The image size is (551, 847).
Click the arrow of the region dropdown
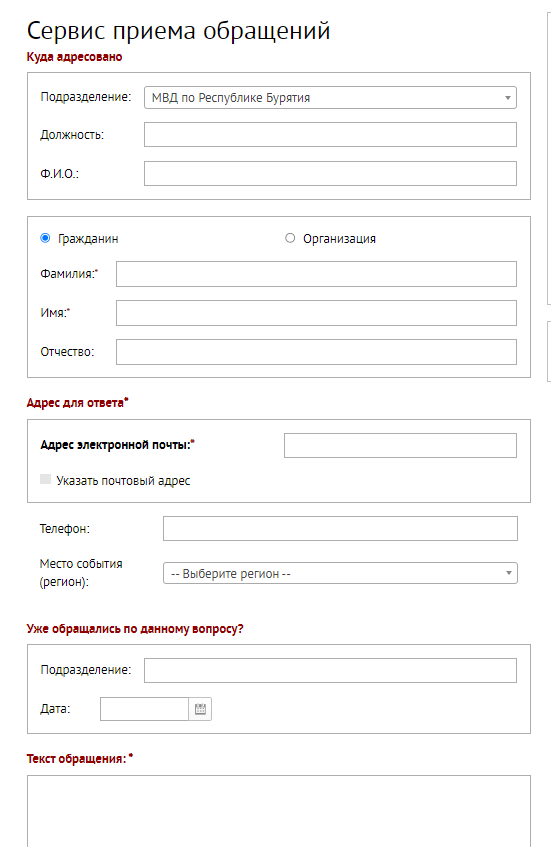508,573
